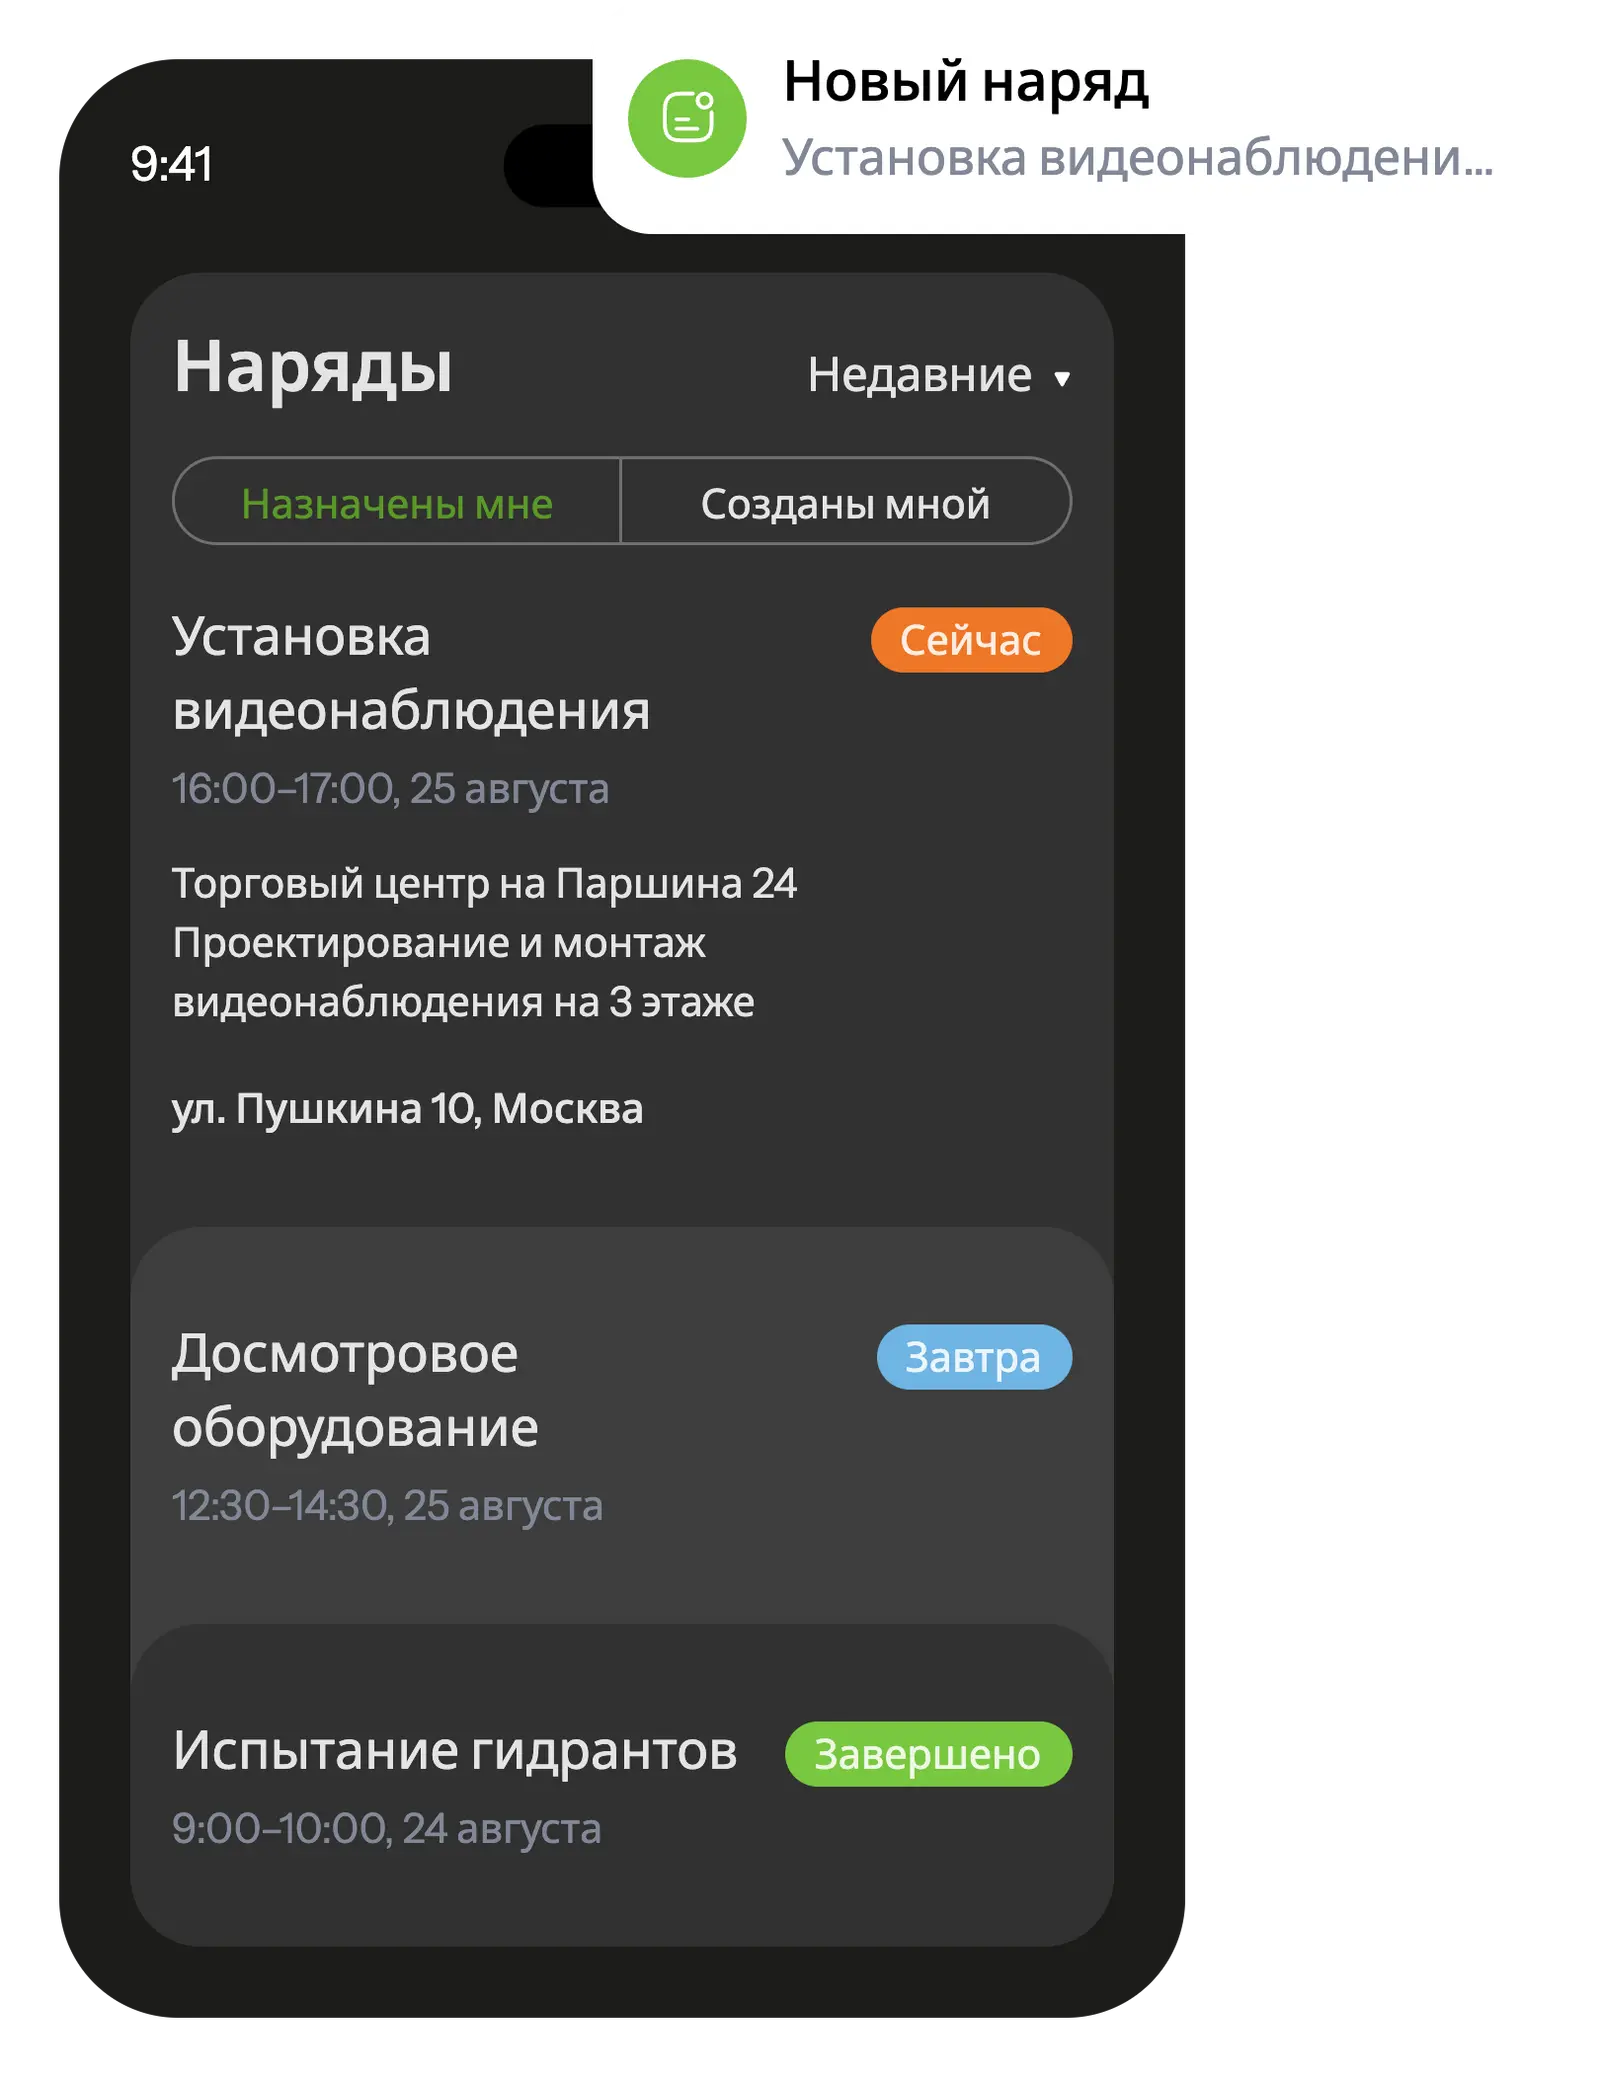Tap the orange "Сейчас" status badge

970,640
